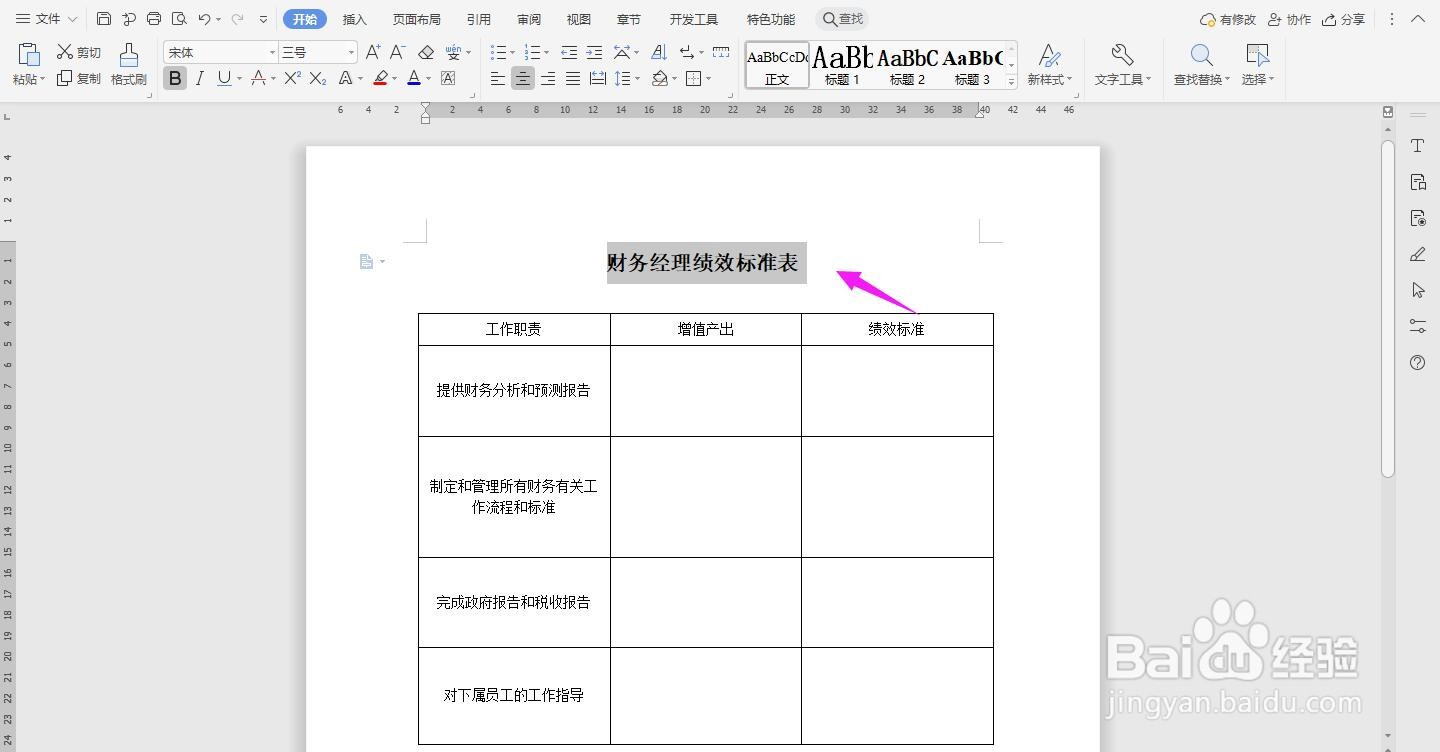Apply the 标题 1 heading style
The height and width of the screenshot is (752, 1440).
(842, 65)
